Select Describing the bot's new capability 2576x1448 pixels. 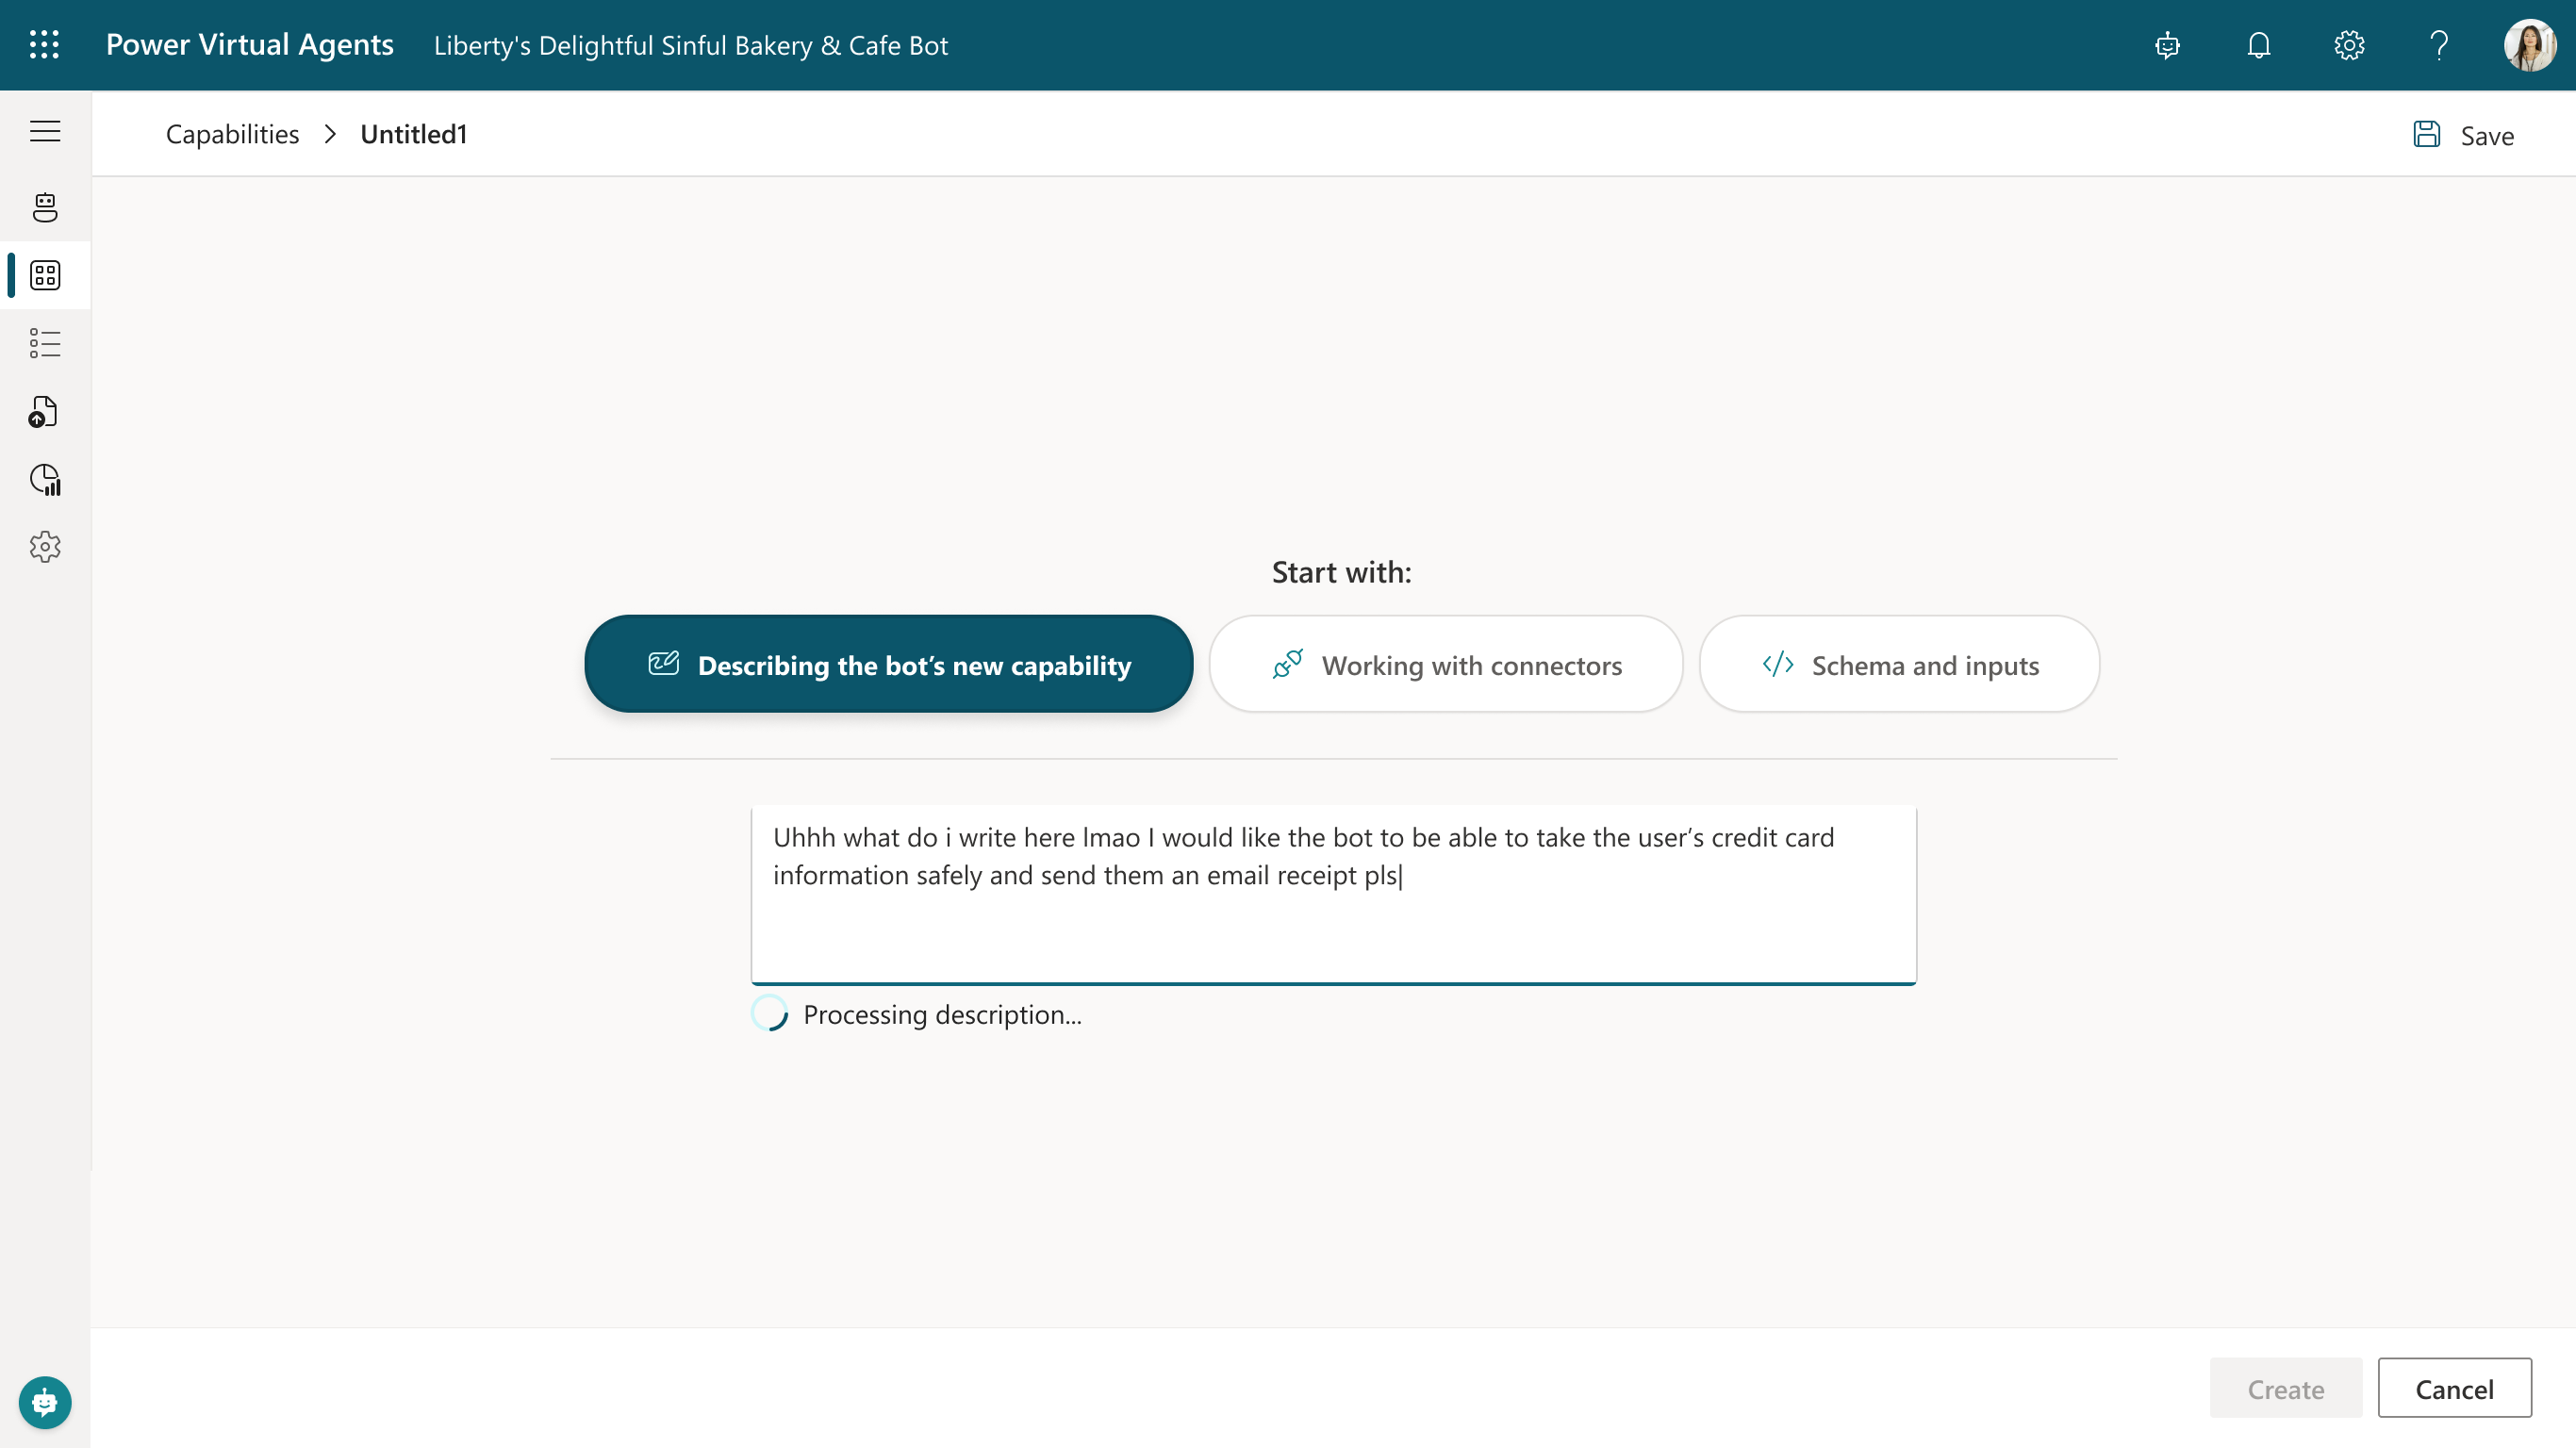[888, 665]
